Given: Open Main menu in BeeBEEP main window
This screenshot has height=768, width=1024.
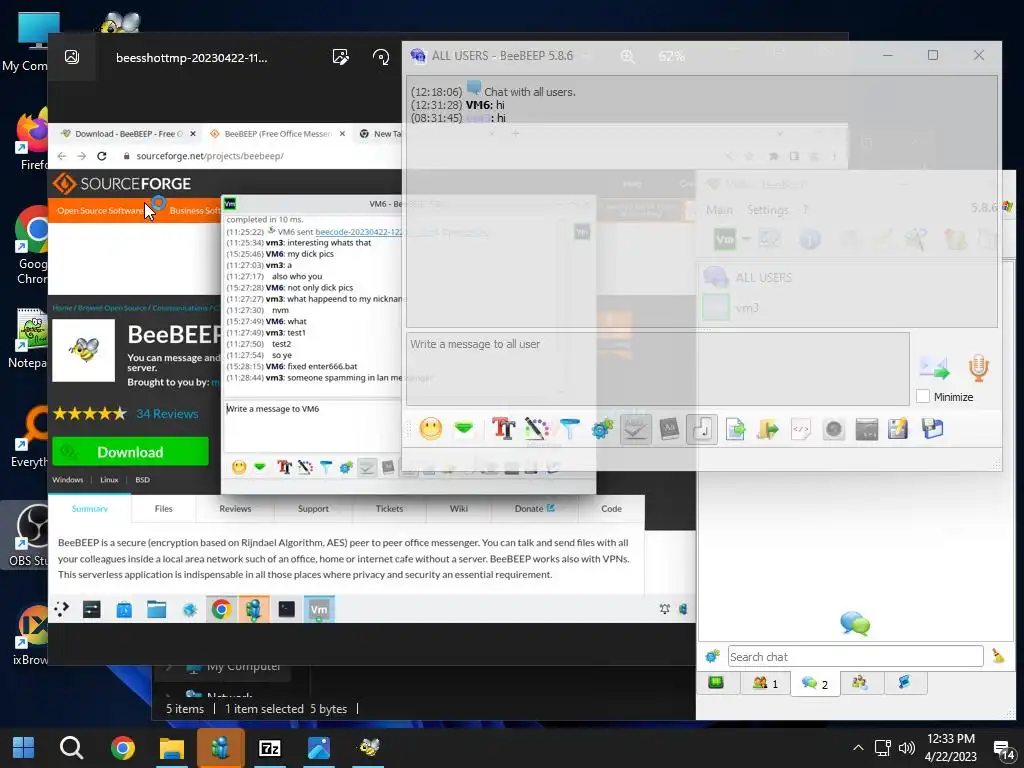Looking at the screenshot, I should point(719,210).
